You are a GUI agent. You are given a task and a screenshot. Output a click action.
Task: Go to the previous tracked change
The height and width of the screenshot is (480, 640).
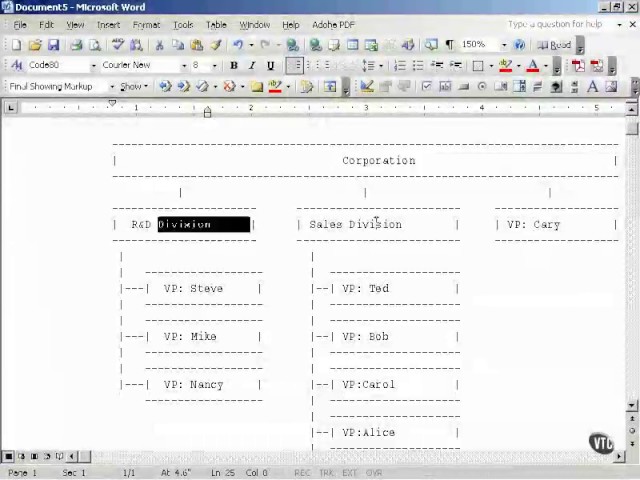[165, 87]
